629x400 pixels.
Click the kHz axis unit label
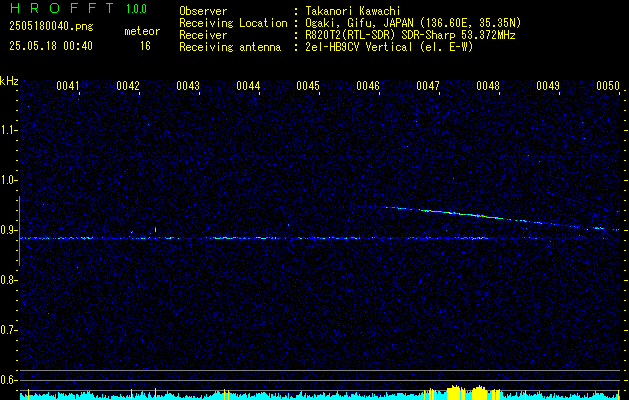[x=9, y=81]
